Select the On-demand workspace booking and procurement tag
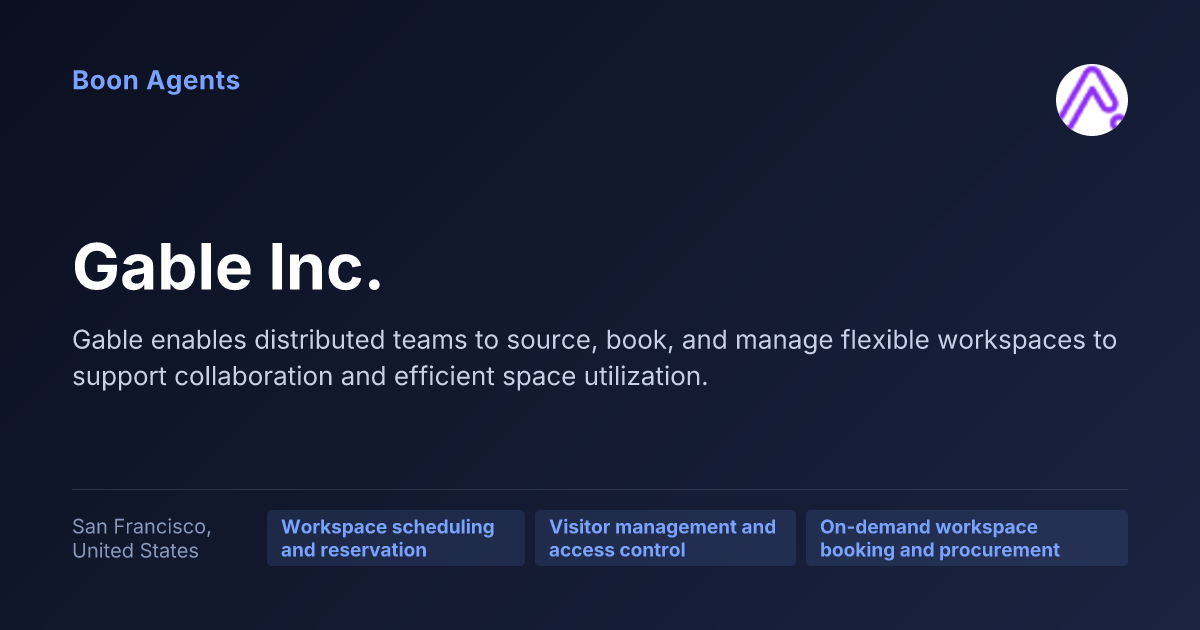 967,538
